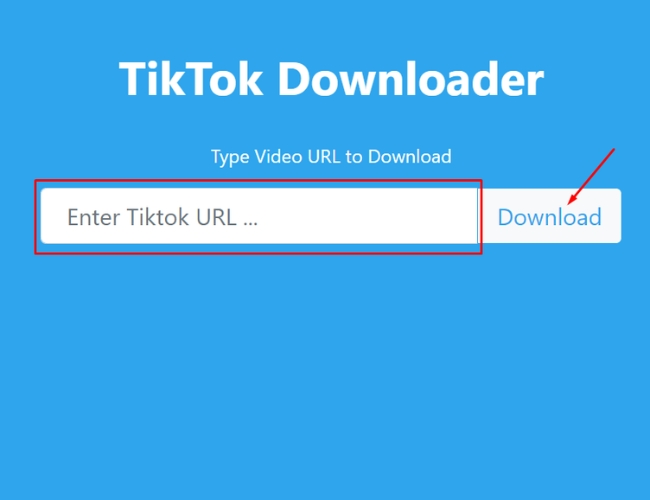Click the tail of the red arrow
The image size is (650, 500).
click(613, 150)
